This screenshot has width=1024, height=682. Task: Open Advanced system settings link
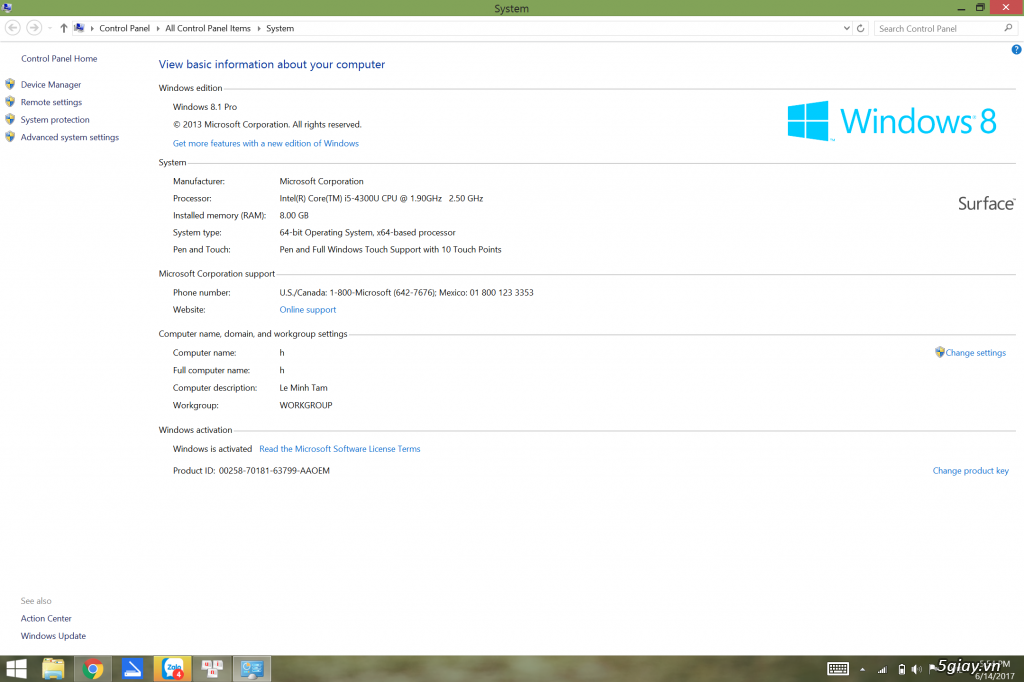(69, 137)
